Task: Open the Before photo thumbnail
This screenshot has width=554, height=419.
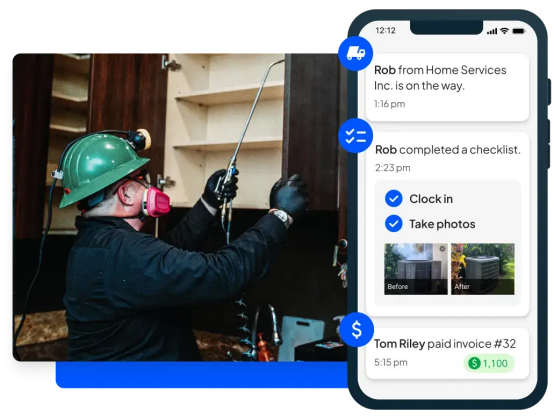Action: click(416, 269)
